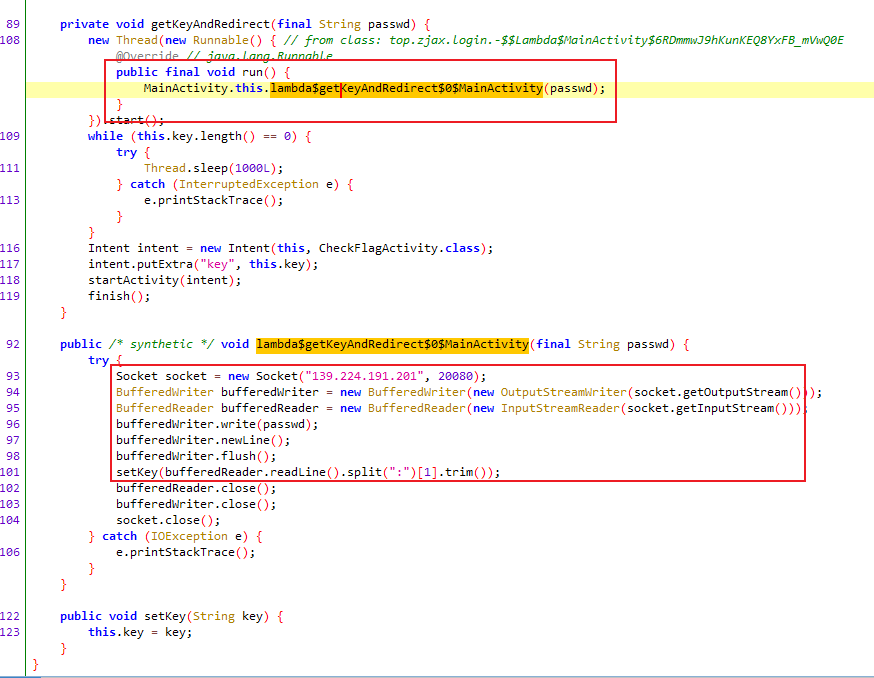Click the lambda$getKeyAndRedirect$0$MainActivity declaration on line 92
This screenshot has width=874, height=678.
pyautogui.click(x=392, y=344)
